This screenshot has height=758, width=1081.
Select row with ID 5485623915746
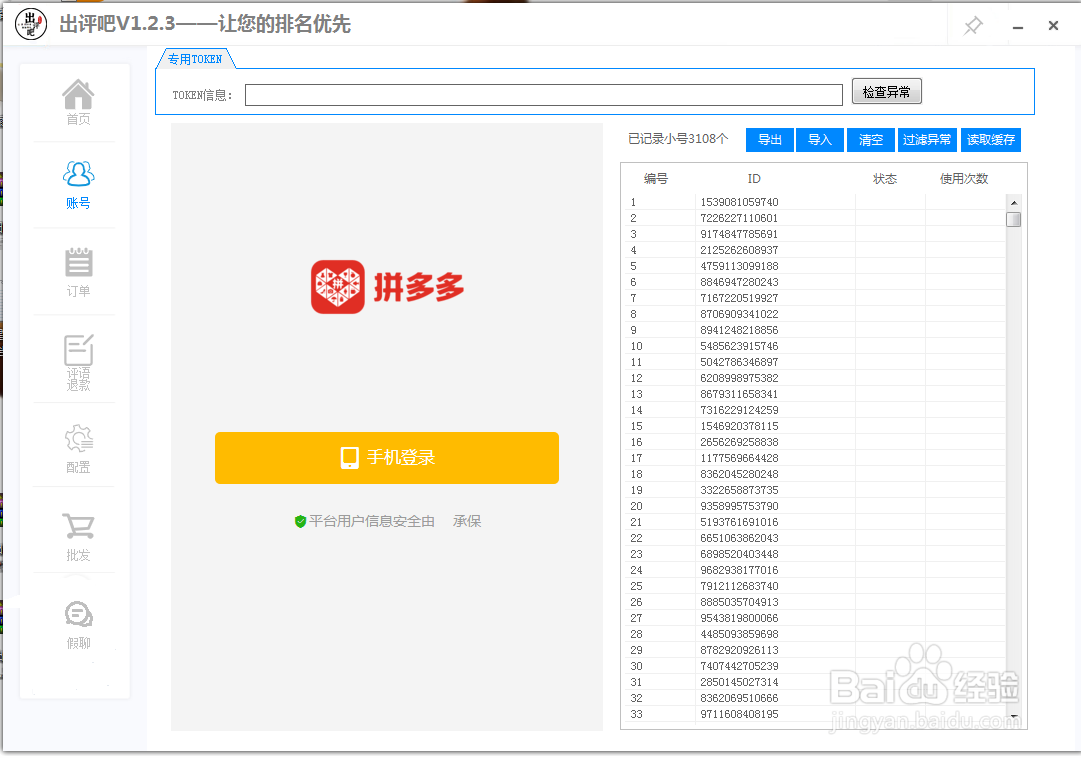pyautogui.click(x=815, y=346)
